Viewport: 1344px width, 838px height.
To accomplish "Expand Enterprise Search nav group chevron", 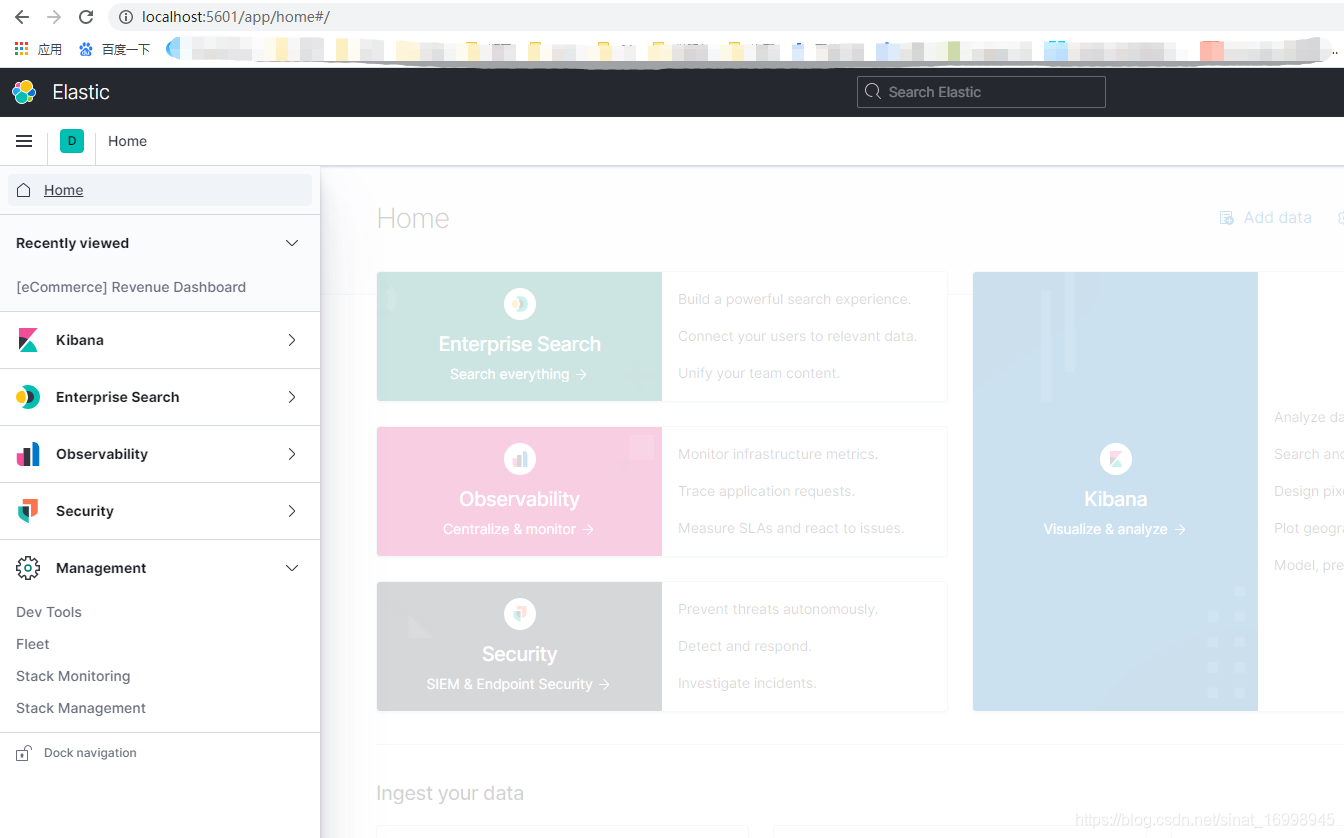I will click(292, 397).
